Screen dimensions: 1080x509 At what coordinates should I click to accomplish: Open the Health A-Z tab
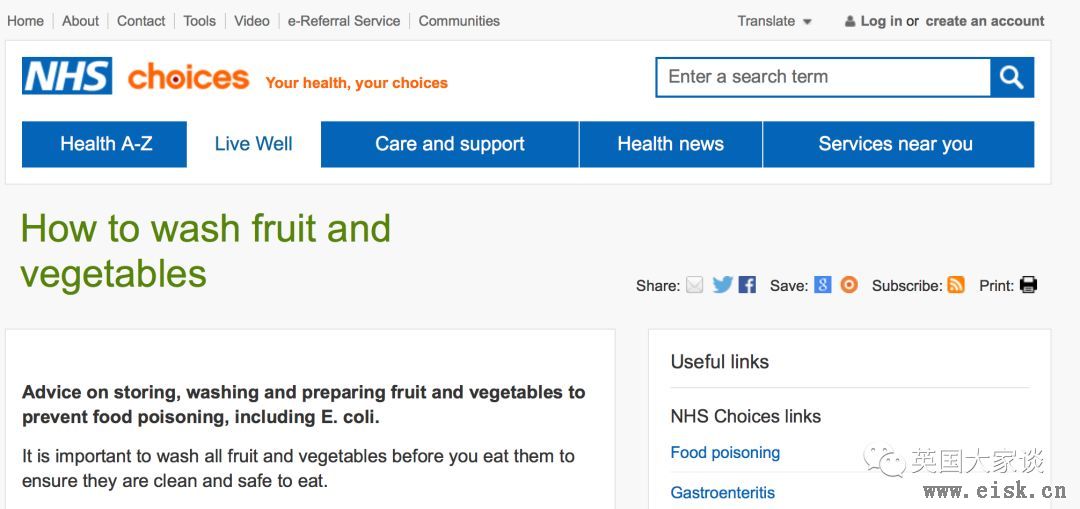click(x=105, y=144)
